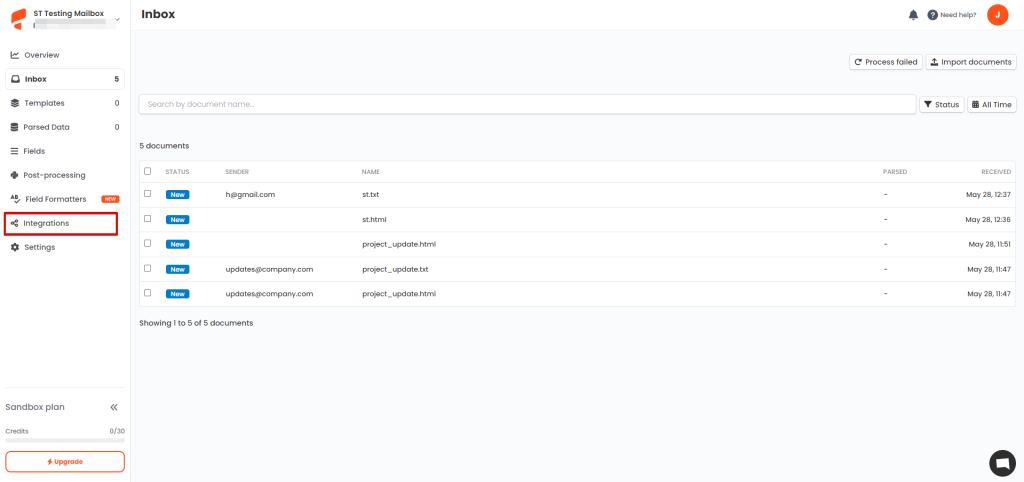The width and height of the screenshot is (1024, 482).
Task: Click the Import documents button
Action: (x=971, y=62)
